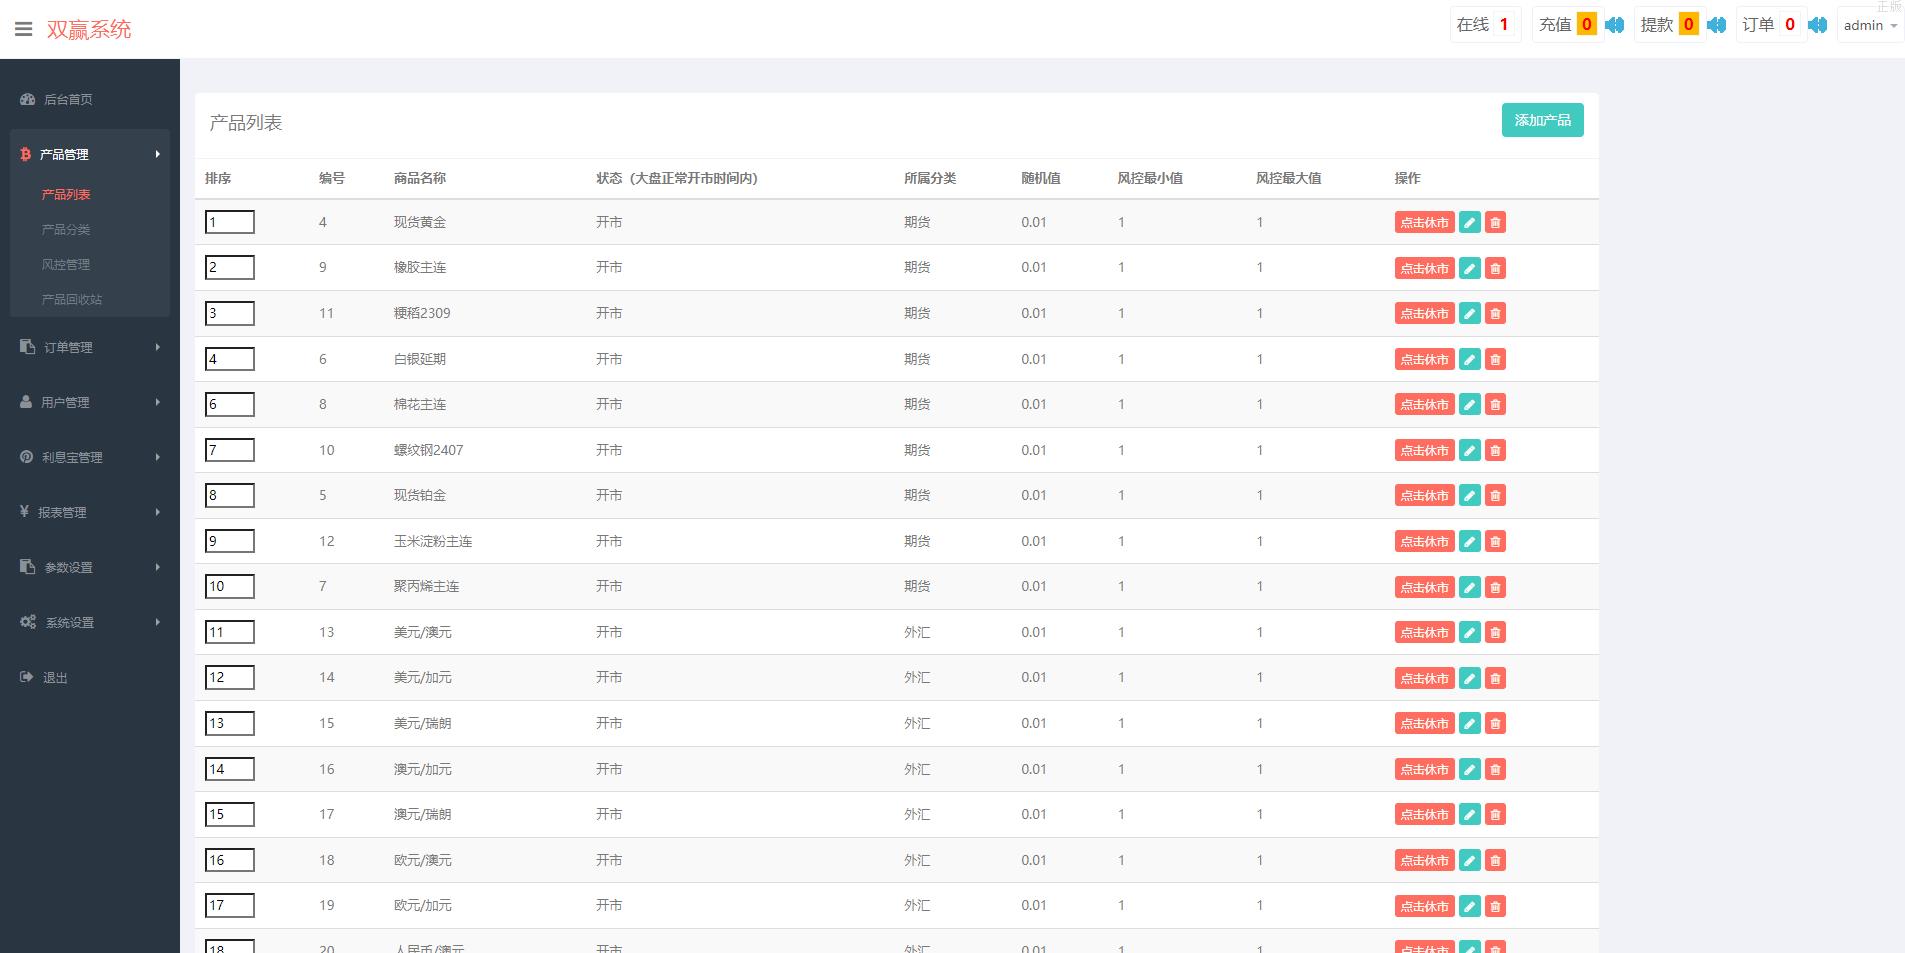Click the sort order field for 棉花主连

point(230,404)
